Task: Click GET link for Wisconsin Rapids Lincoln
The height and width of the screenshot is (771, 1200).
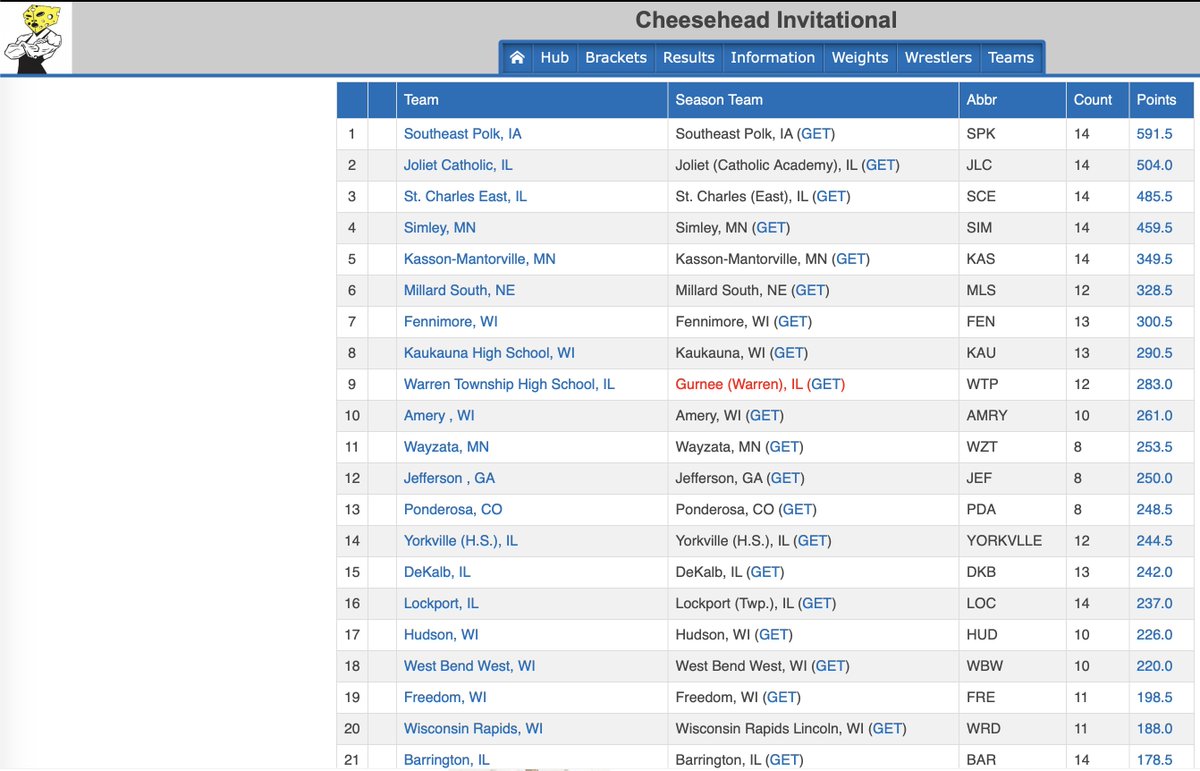Action: [x=888, y=729]
